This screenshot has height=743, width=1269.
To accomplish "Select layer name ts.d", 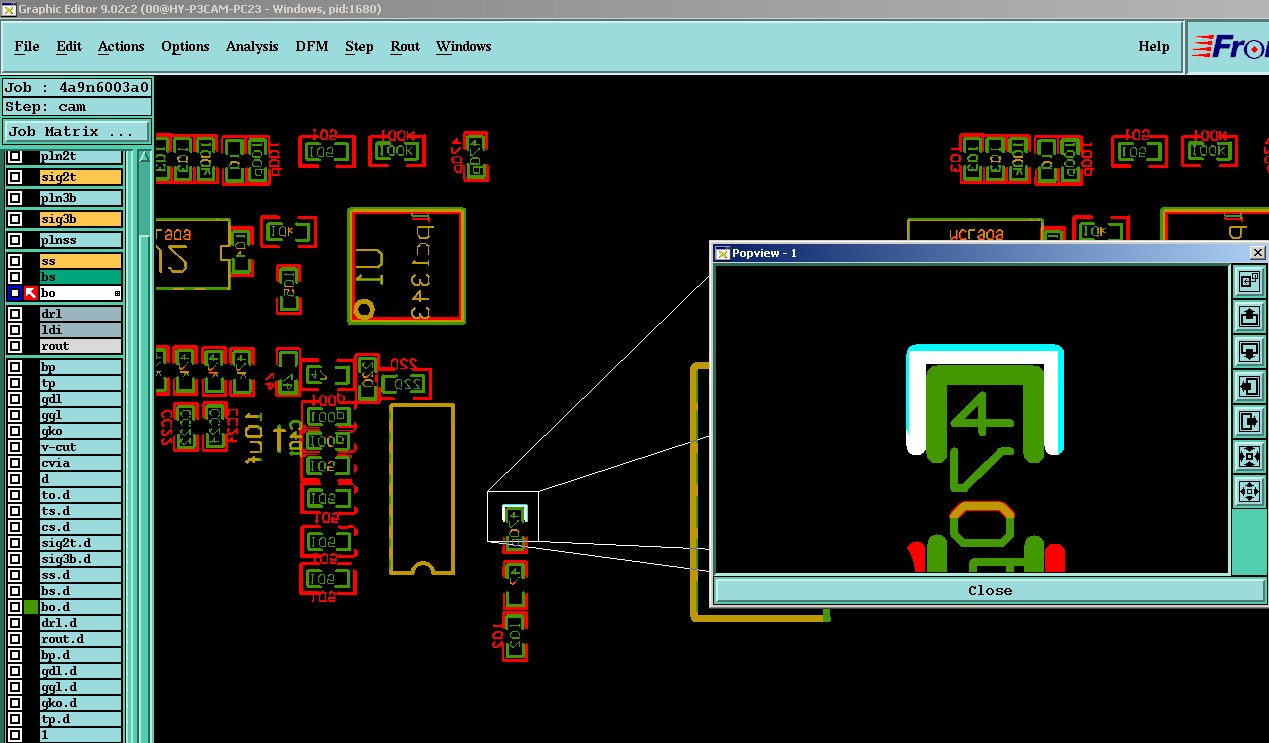I will [80, 511].
